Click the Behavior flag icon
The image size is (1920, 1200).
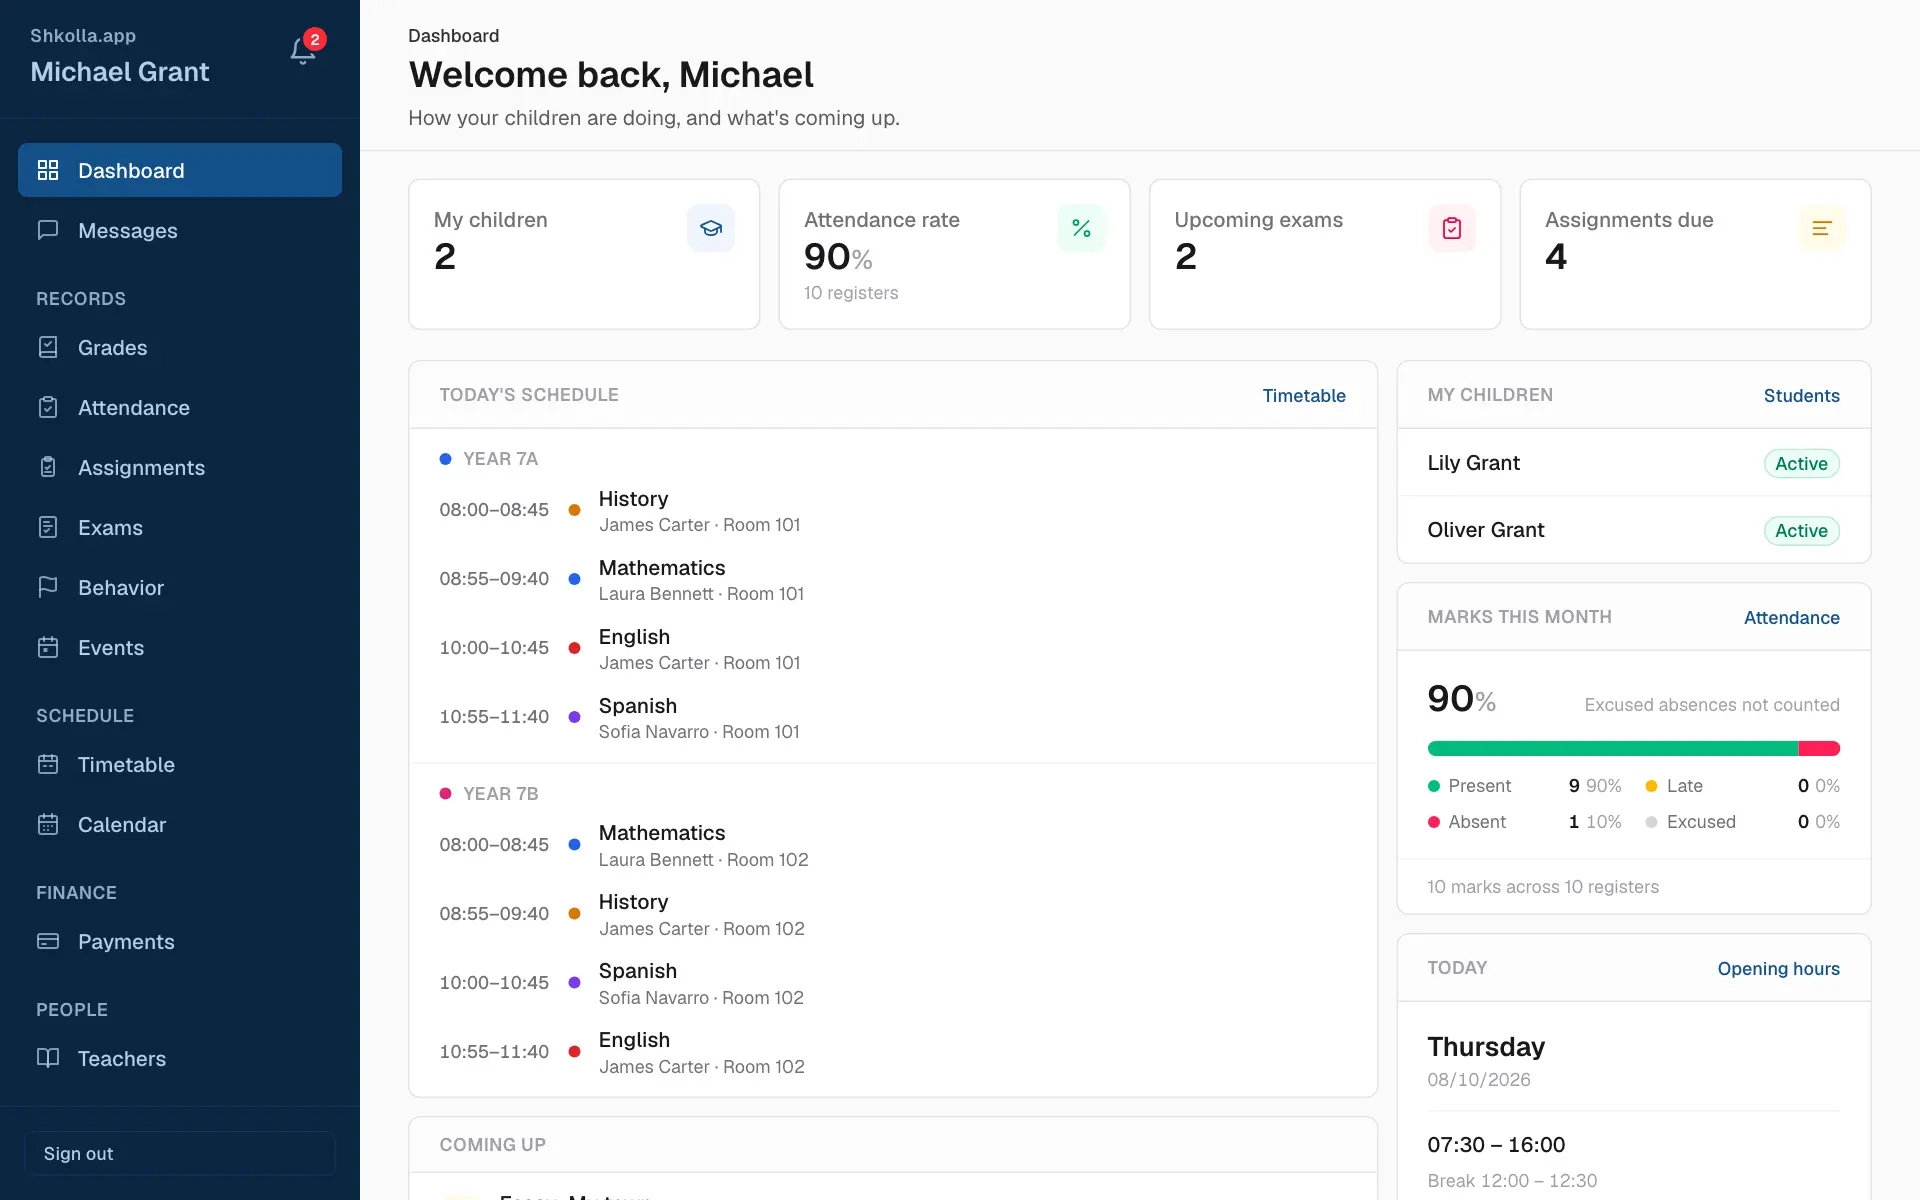48,587
